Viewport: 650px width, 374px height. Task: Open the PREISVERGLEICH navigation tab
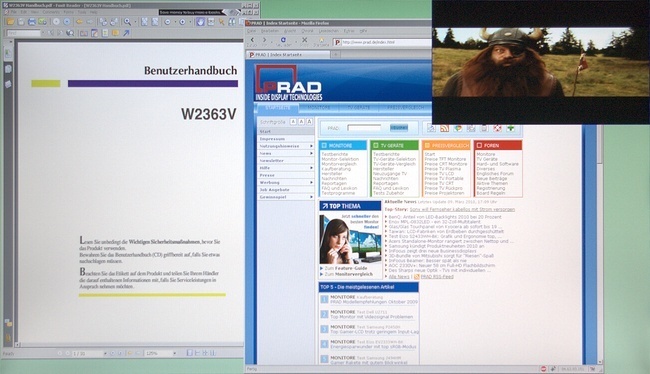[x=405, y=108]
